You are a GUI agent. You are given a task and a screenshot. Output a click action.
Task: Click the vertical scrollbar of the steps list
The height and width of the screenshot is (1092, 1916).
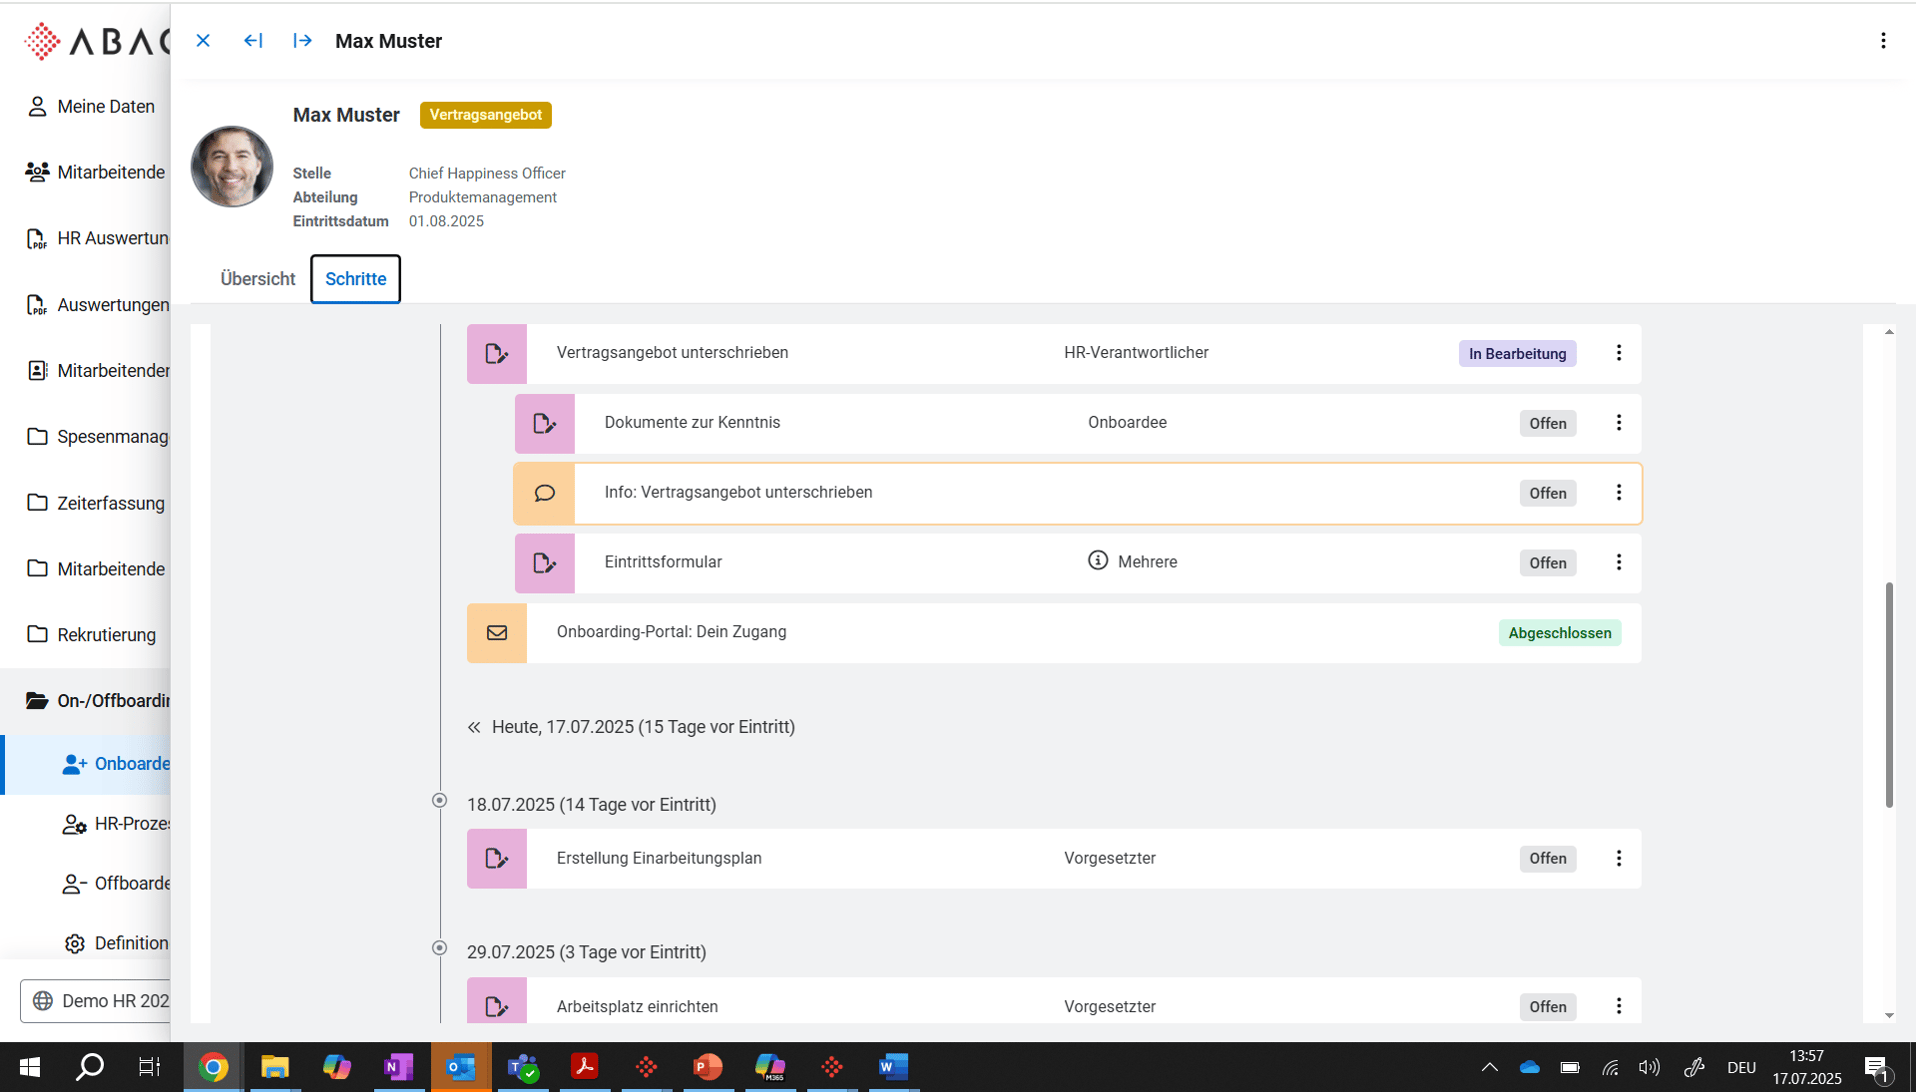[1888, 694]
